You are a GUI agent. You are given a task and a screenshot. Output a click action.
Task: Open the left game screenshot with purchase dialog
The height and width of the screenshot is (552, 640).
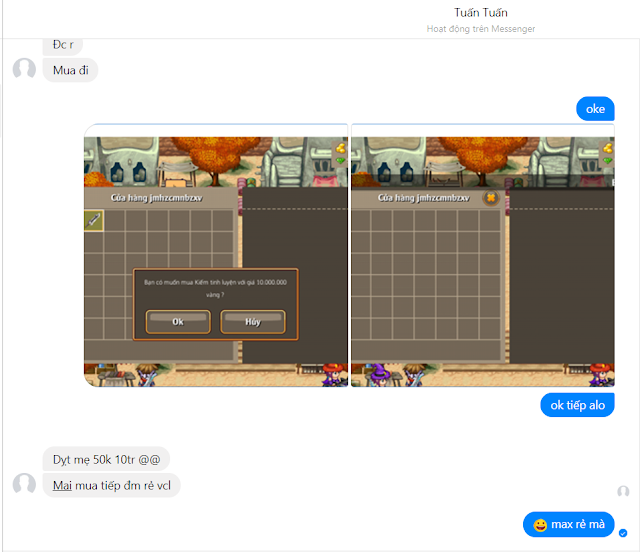click(216, 255)
